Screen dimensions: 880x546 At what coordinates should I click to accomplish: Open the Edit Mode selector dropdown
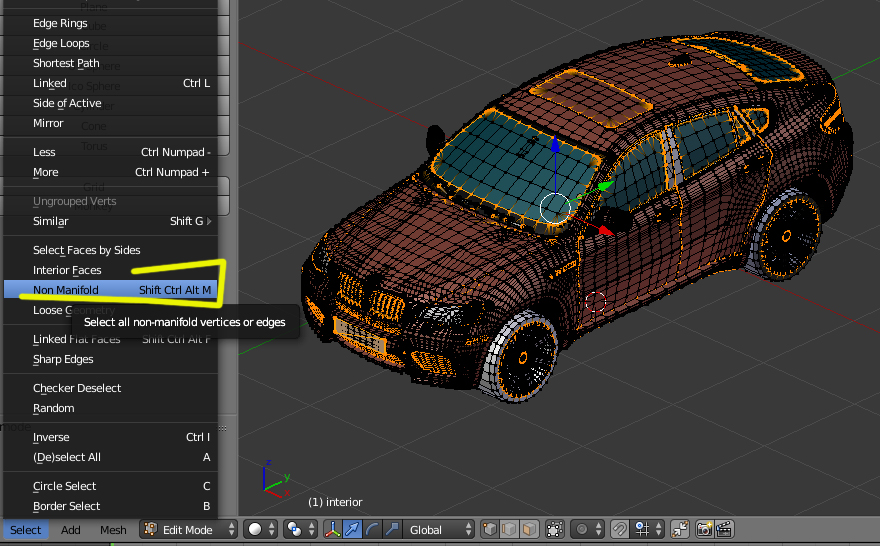coord(188,529)
